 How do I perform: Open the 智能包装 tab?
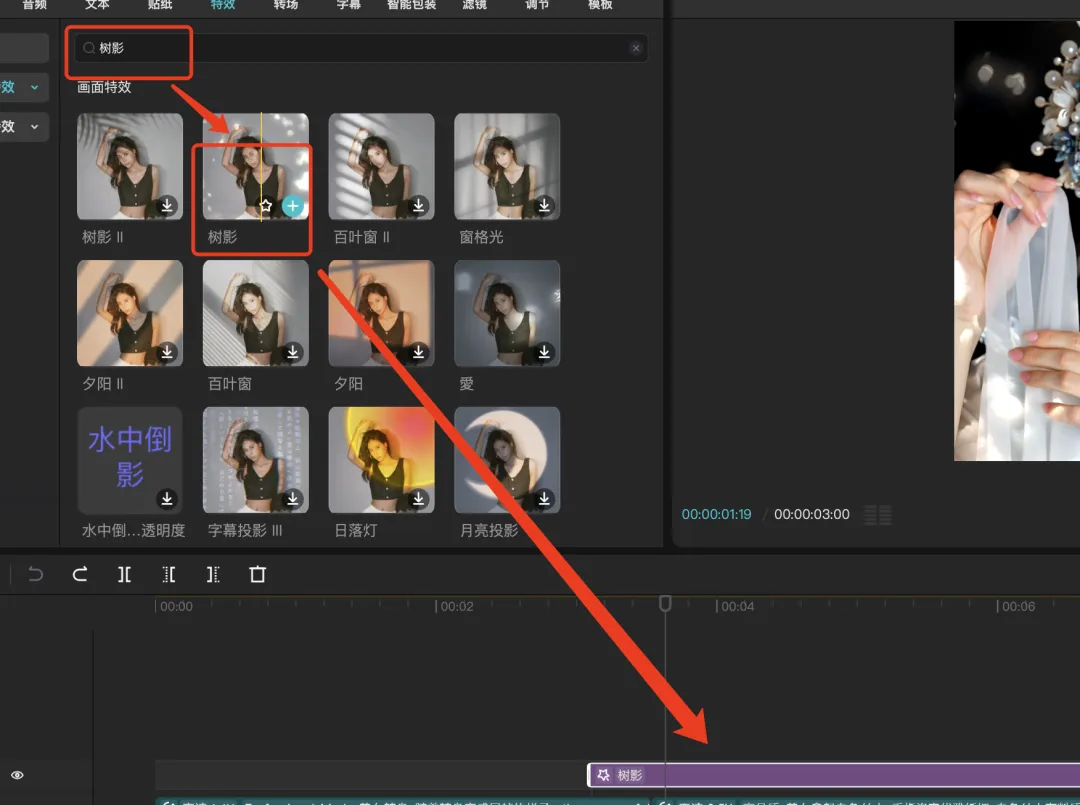(411, 5)
